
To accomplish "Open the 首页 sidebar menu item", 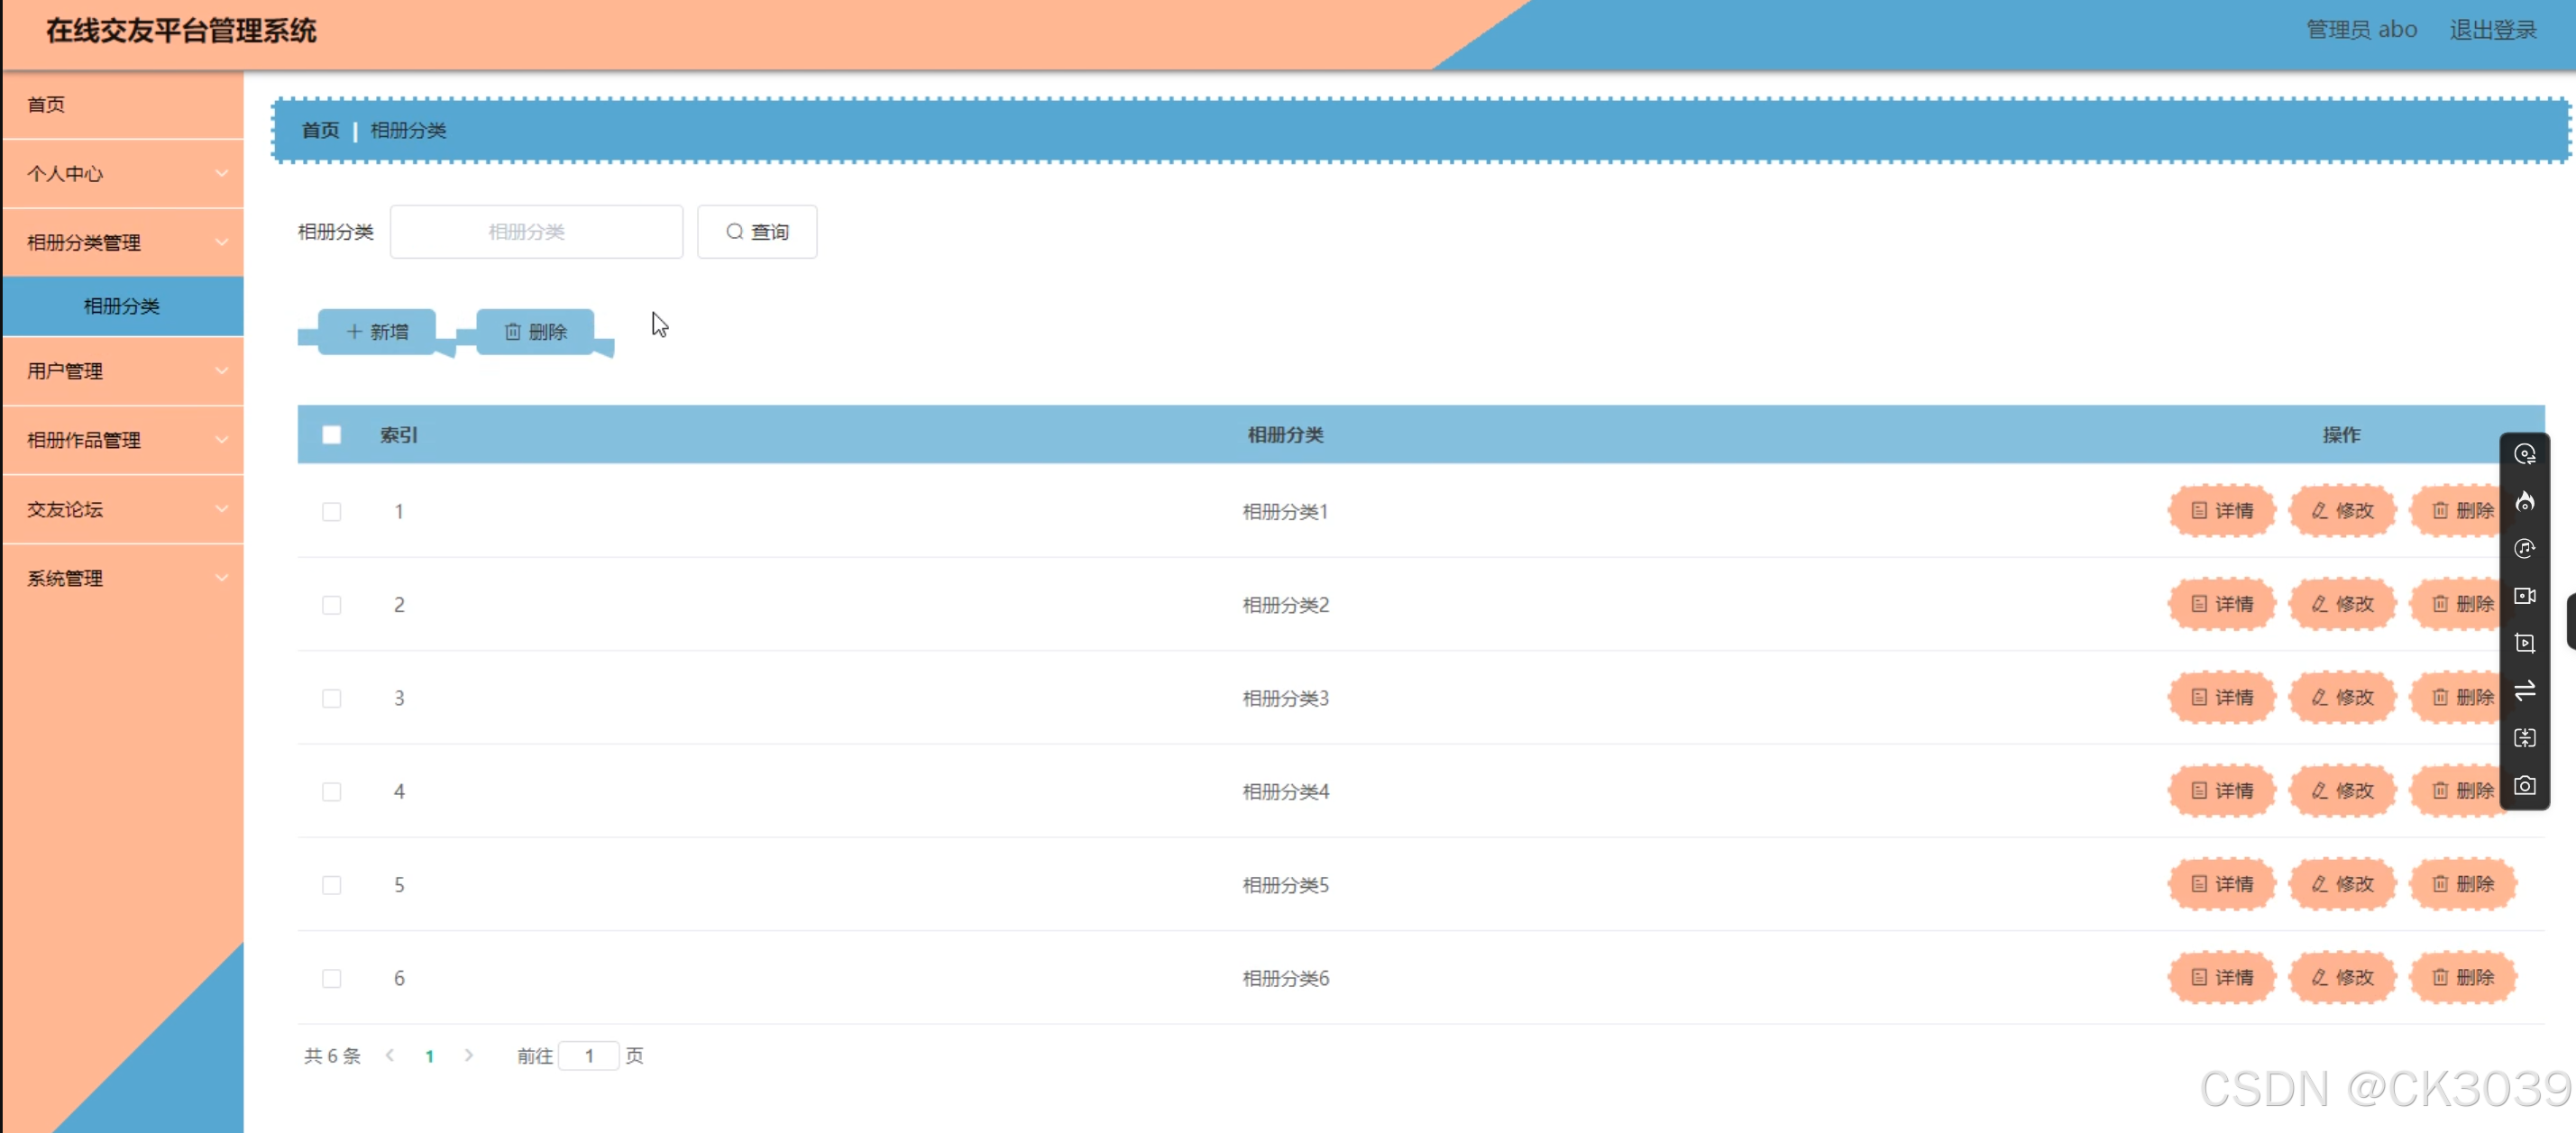I will click(x=46, y=104).
